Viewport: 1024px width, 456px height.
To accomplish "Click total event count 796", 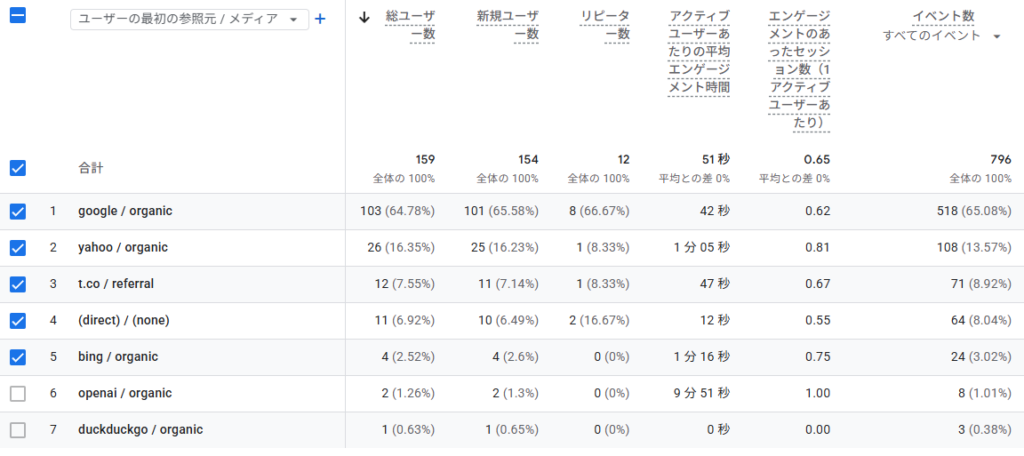I will click(1000, 159).
